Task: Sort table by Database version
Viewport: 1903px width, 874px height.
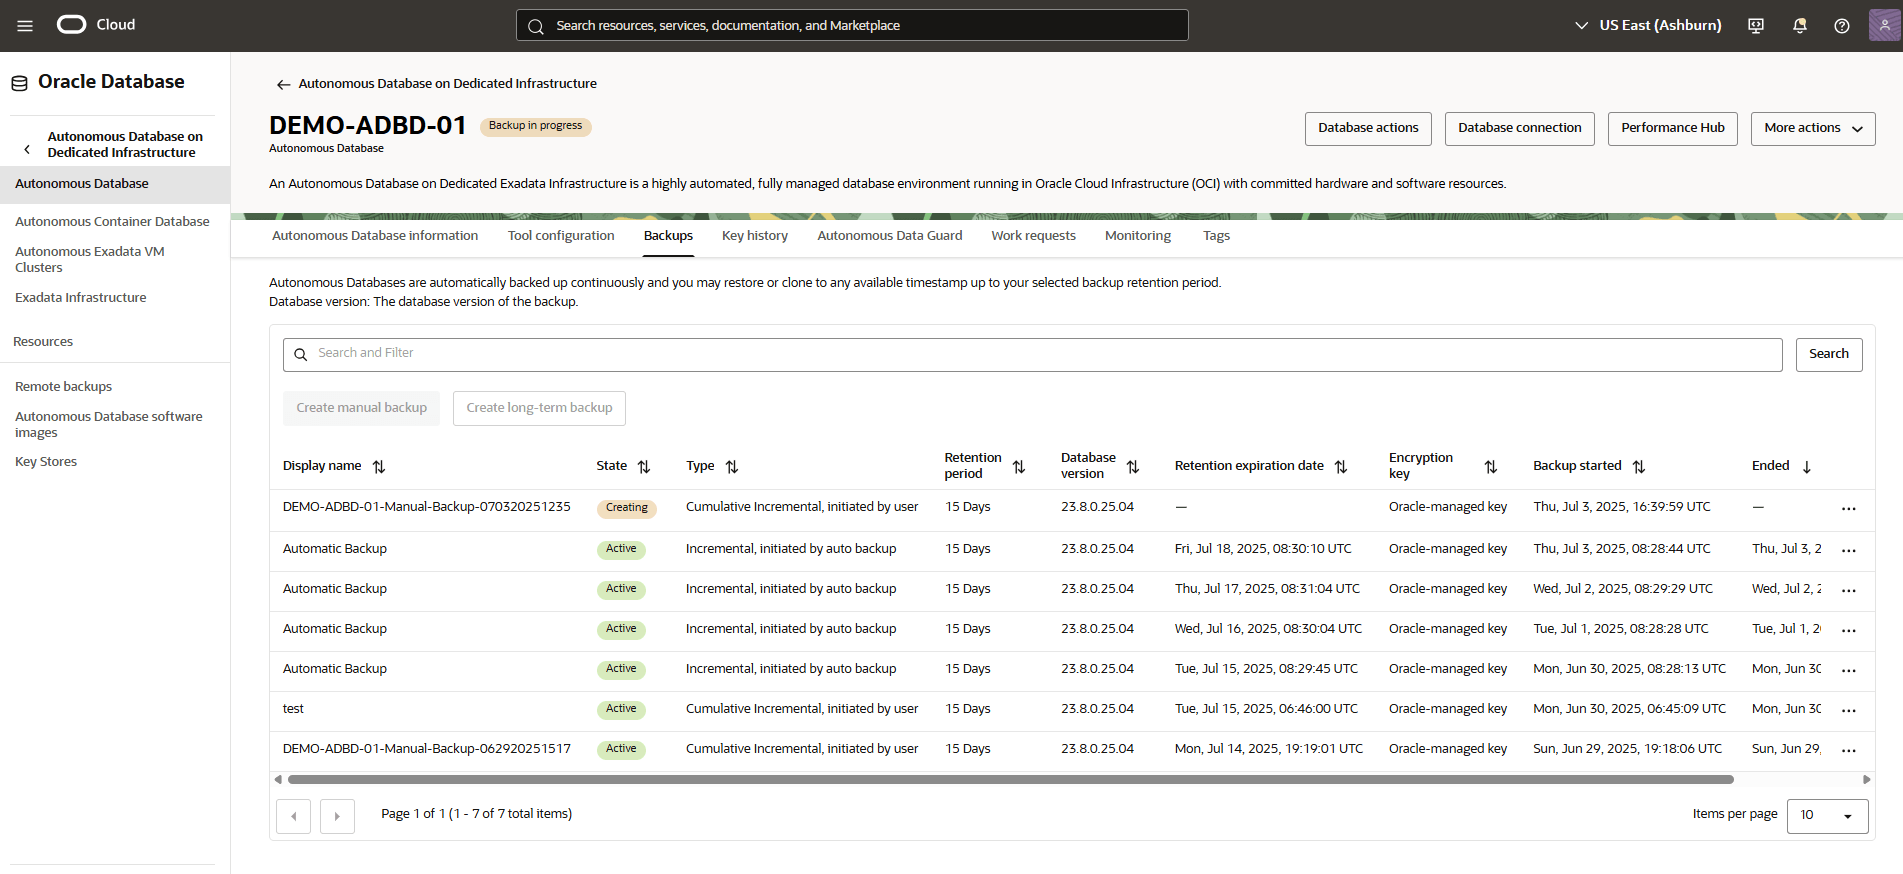Action: pyautogui.click(x=1133, y=467)
